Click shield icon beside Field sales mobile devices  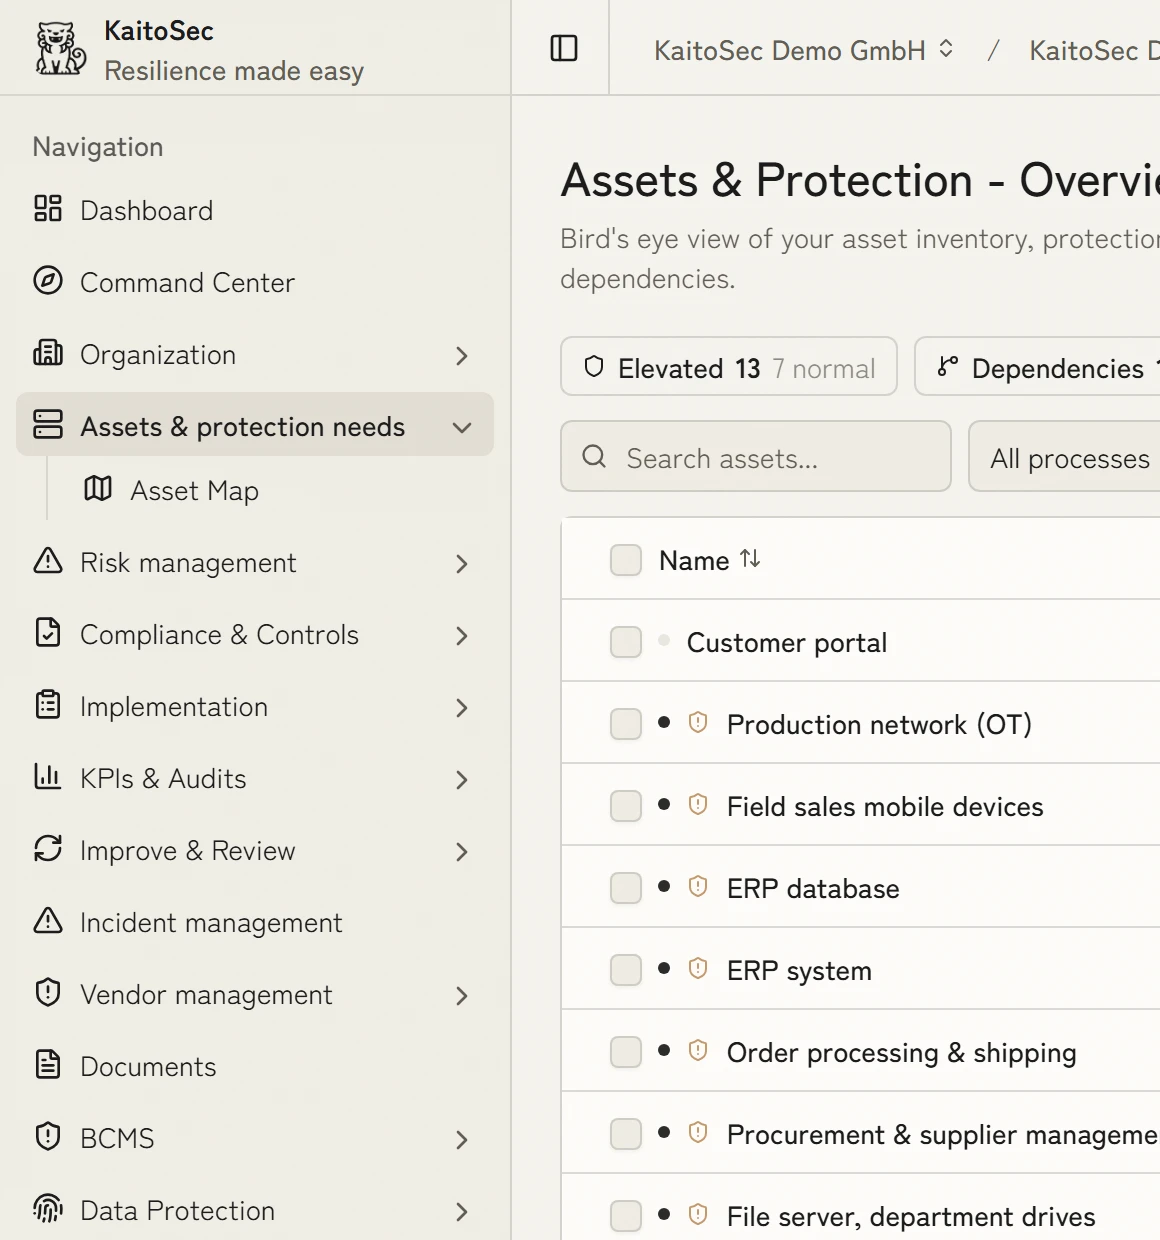pos(698,804)
